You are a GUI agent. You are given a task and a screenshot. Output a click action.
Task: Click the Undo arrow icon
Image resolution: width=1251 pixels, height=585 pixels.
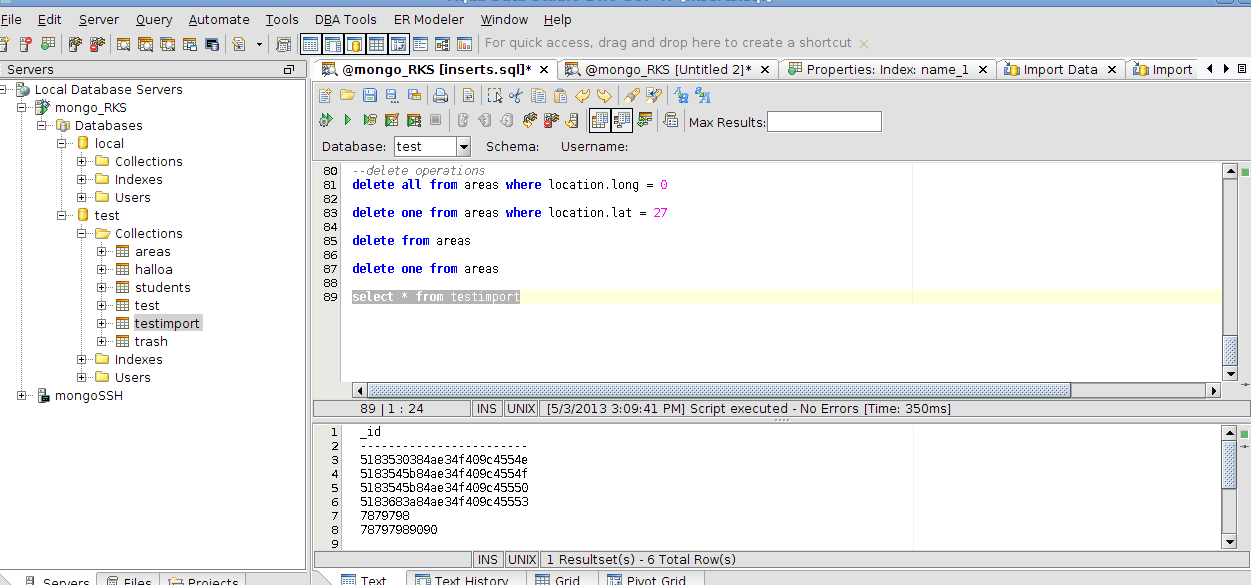(x=582, y=96)
